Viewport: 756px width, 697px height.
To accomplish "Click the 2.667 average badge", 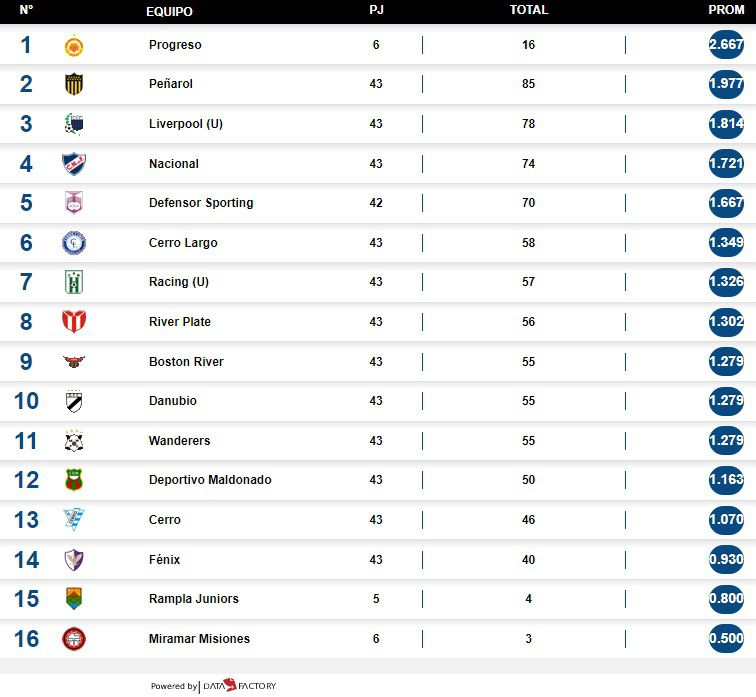I will (726, 45).
